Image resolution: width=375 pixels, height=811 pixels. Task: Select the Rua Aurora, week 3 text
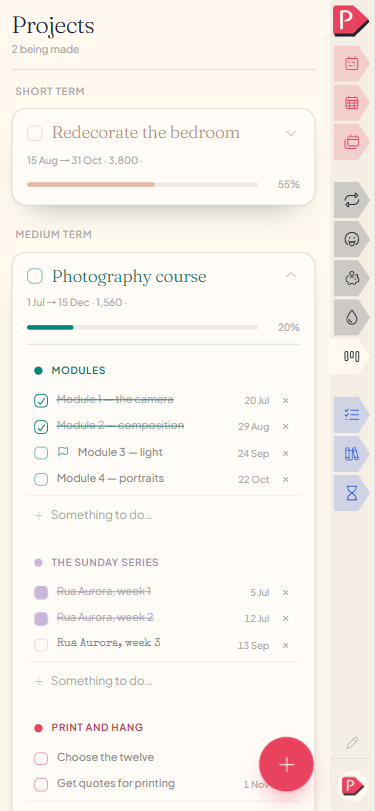click(x=109, y=643)
